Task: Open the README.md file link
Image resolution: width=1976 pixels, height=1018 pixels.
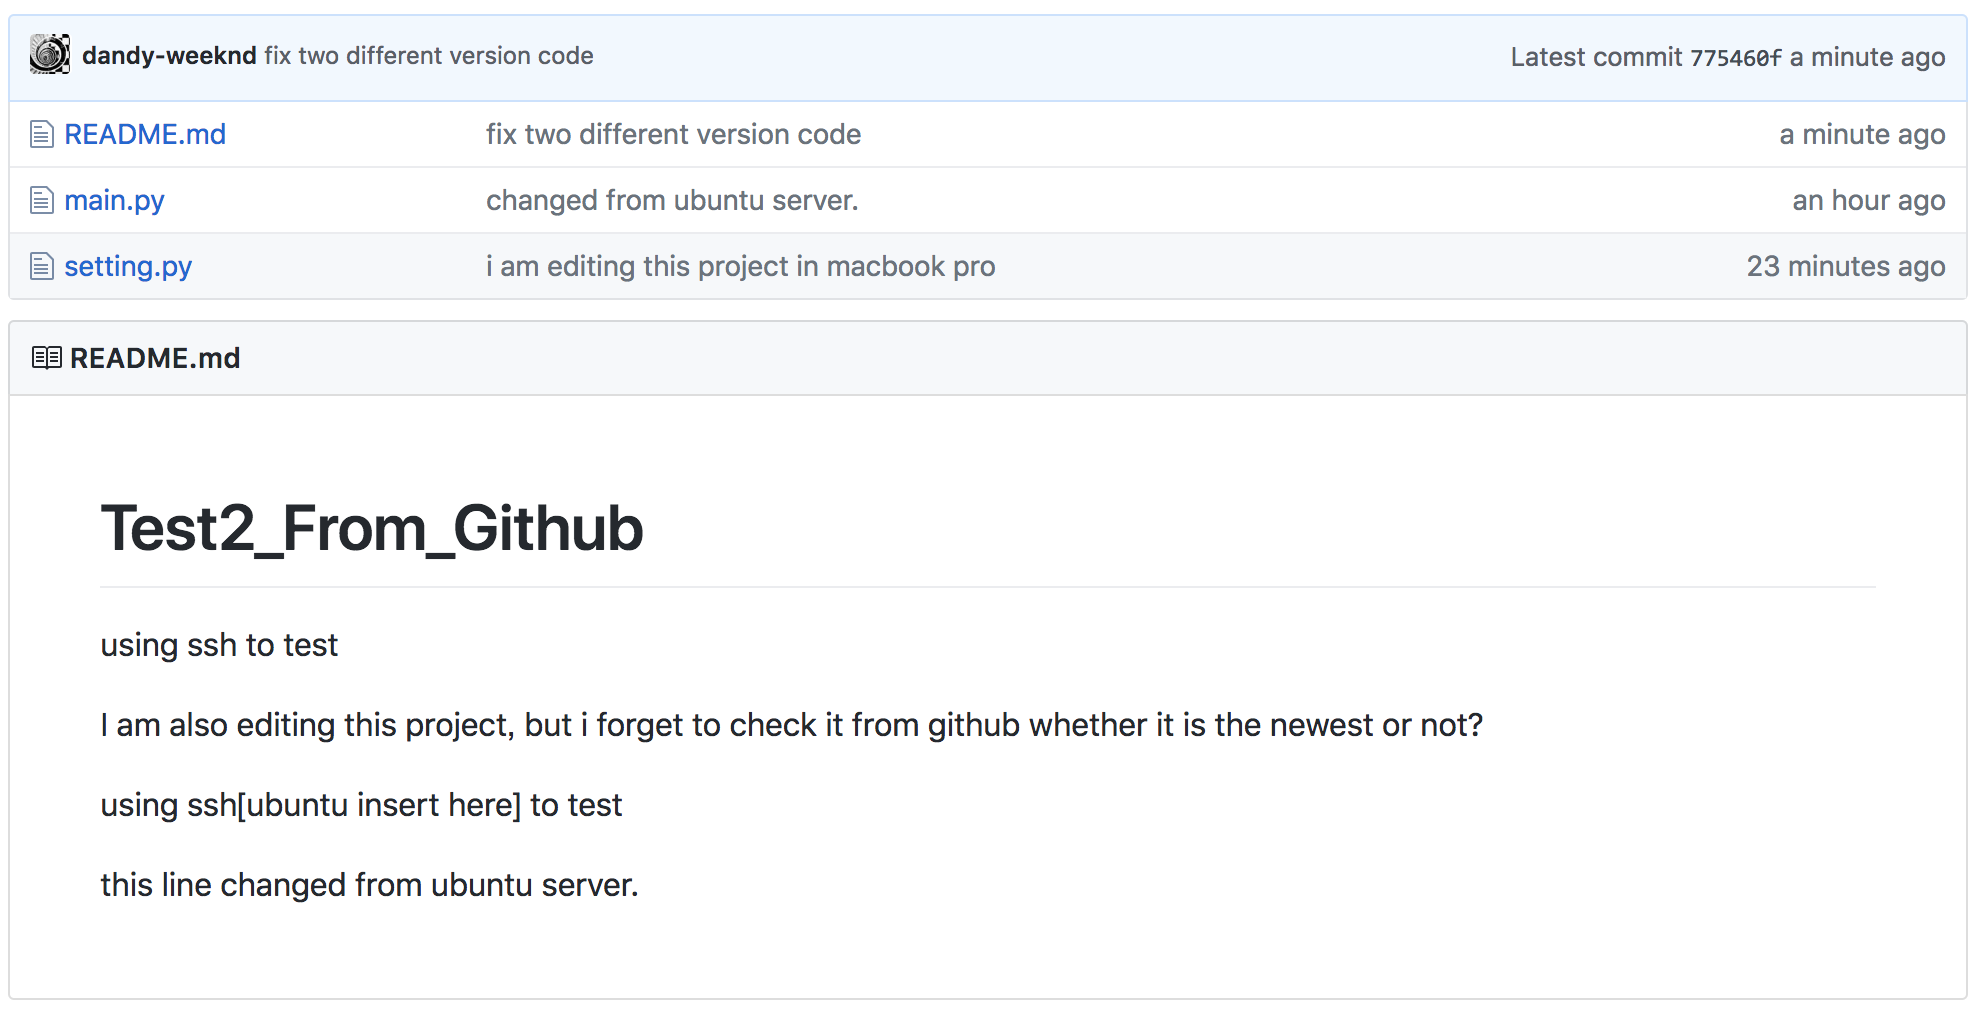Action: tap(145, 134)
